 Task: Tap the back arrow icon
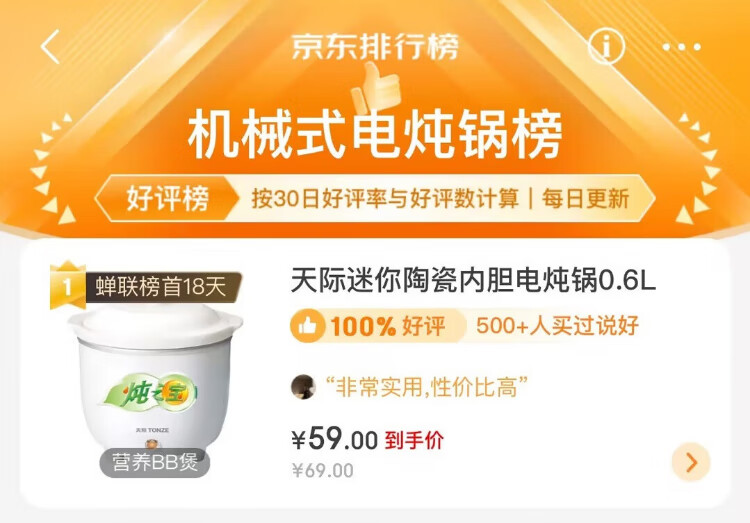pos(51,47)
